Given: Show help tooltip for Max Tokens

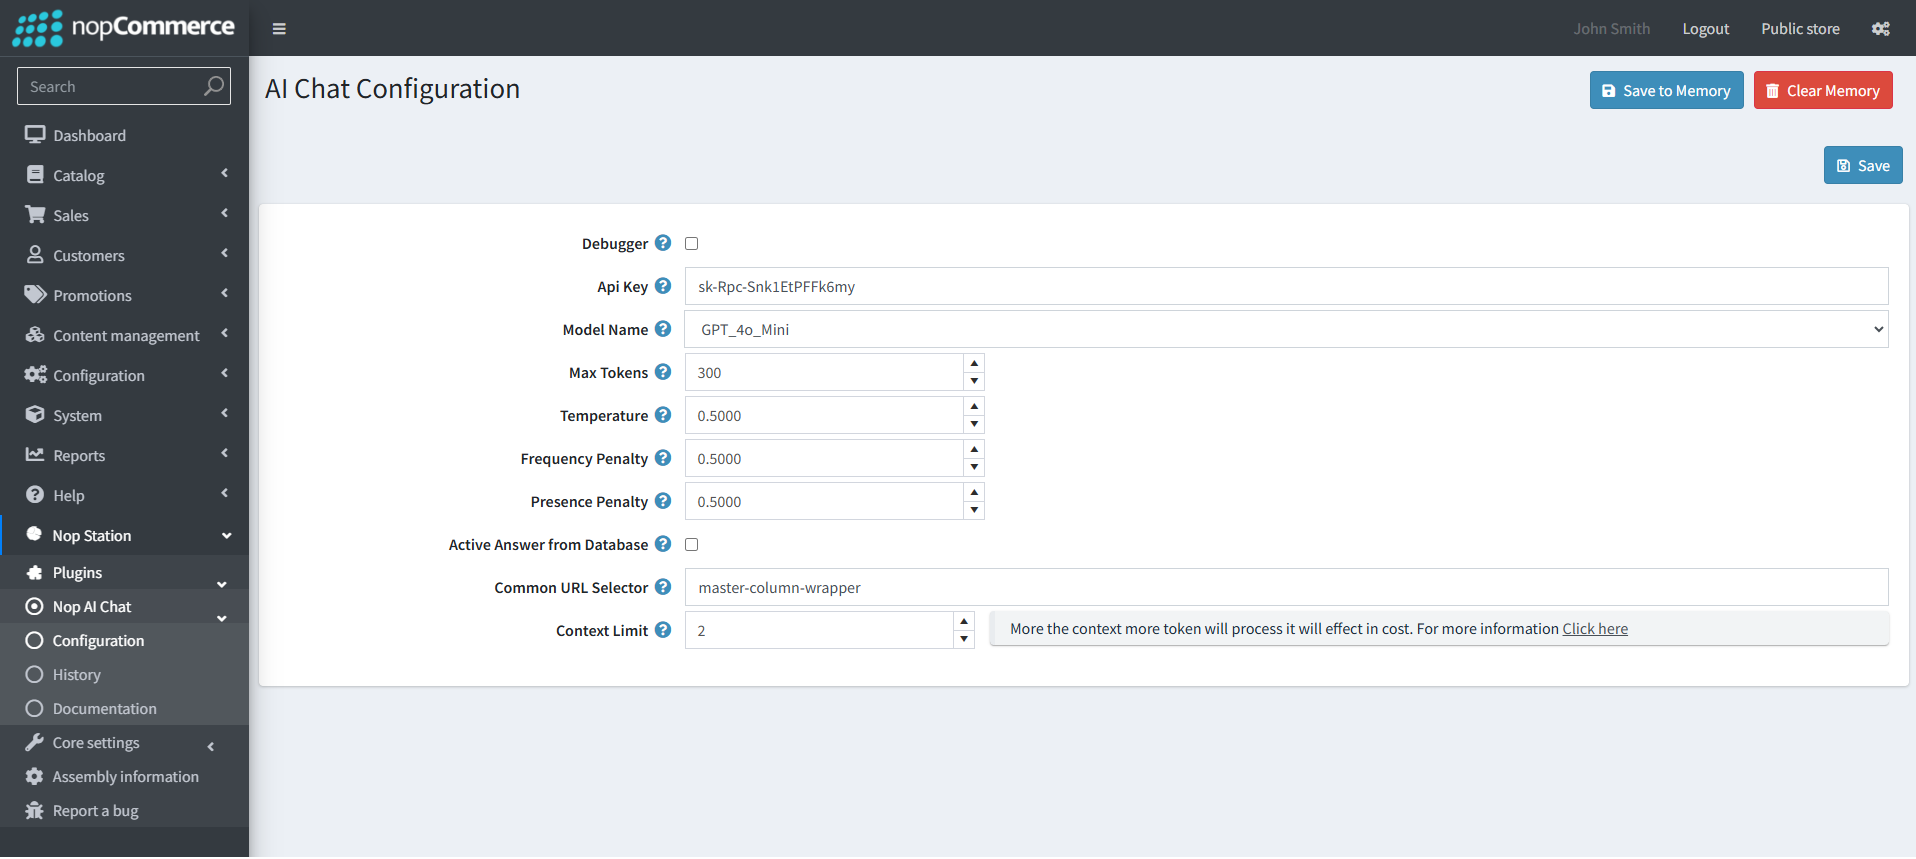Looking at the screenshot, I should coord(663,372).
